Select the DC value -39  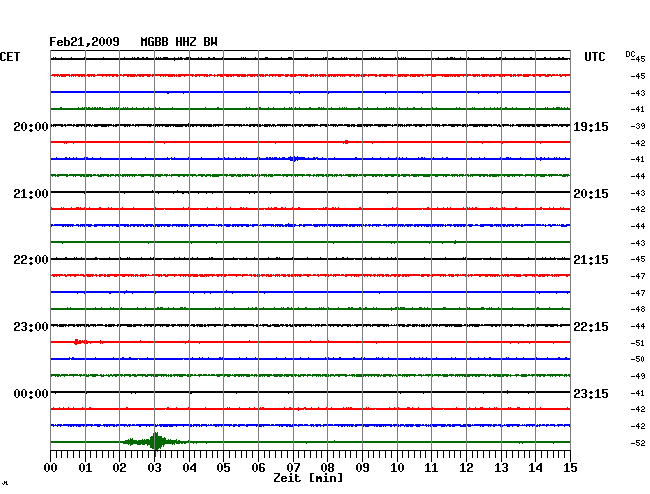tap(638, 126)
